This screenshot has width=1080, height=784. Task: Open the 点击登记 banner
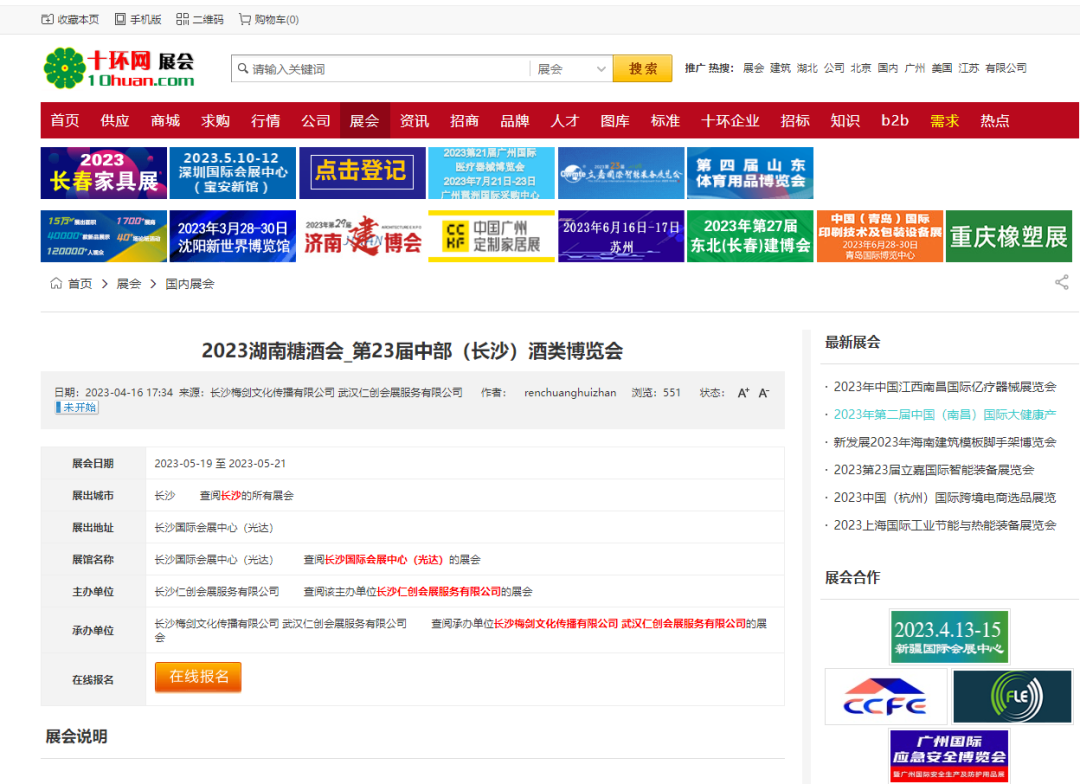point(362,173)
